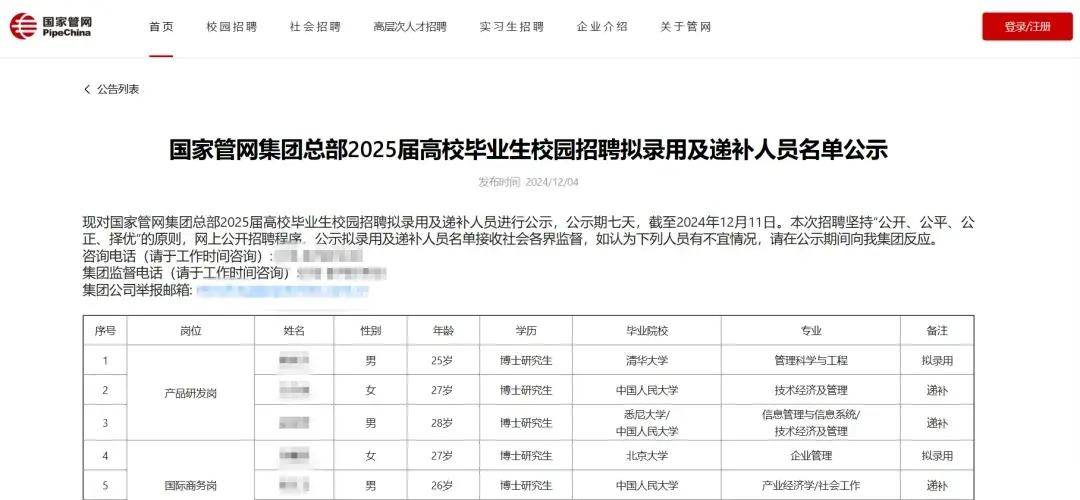The width and height of the screenshot is (1080, 500).
Task: Click the 毕业院校 column header
Action: click(647, 331)
